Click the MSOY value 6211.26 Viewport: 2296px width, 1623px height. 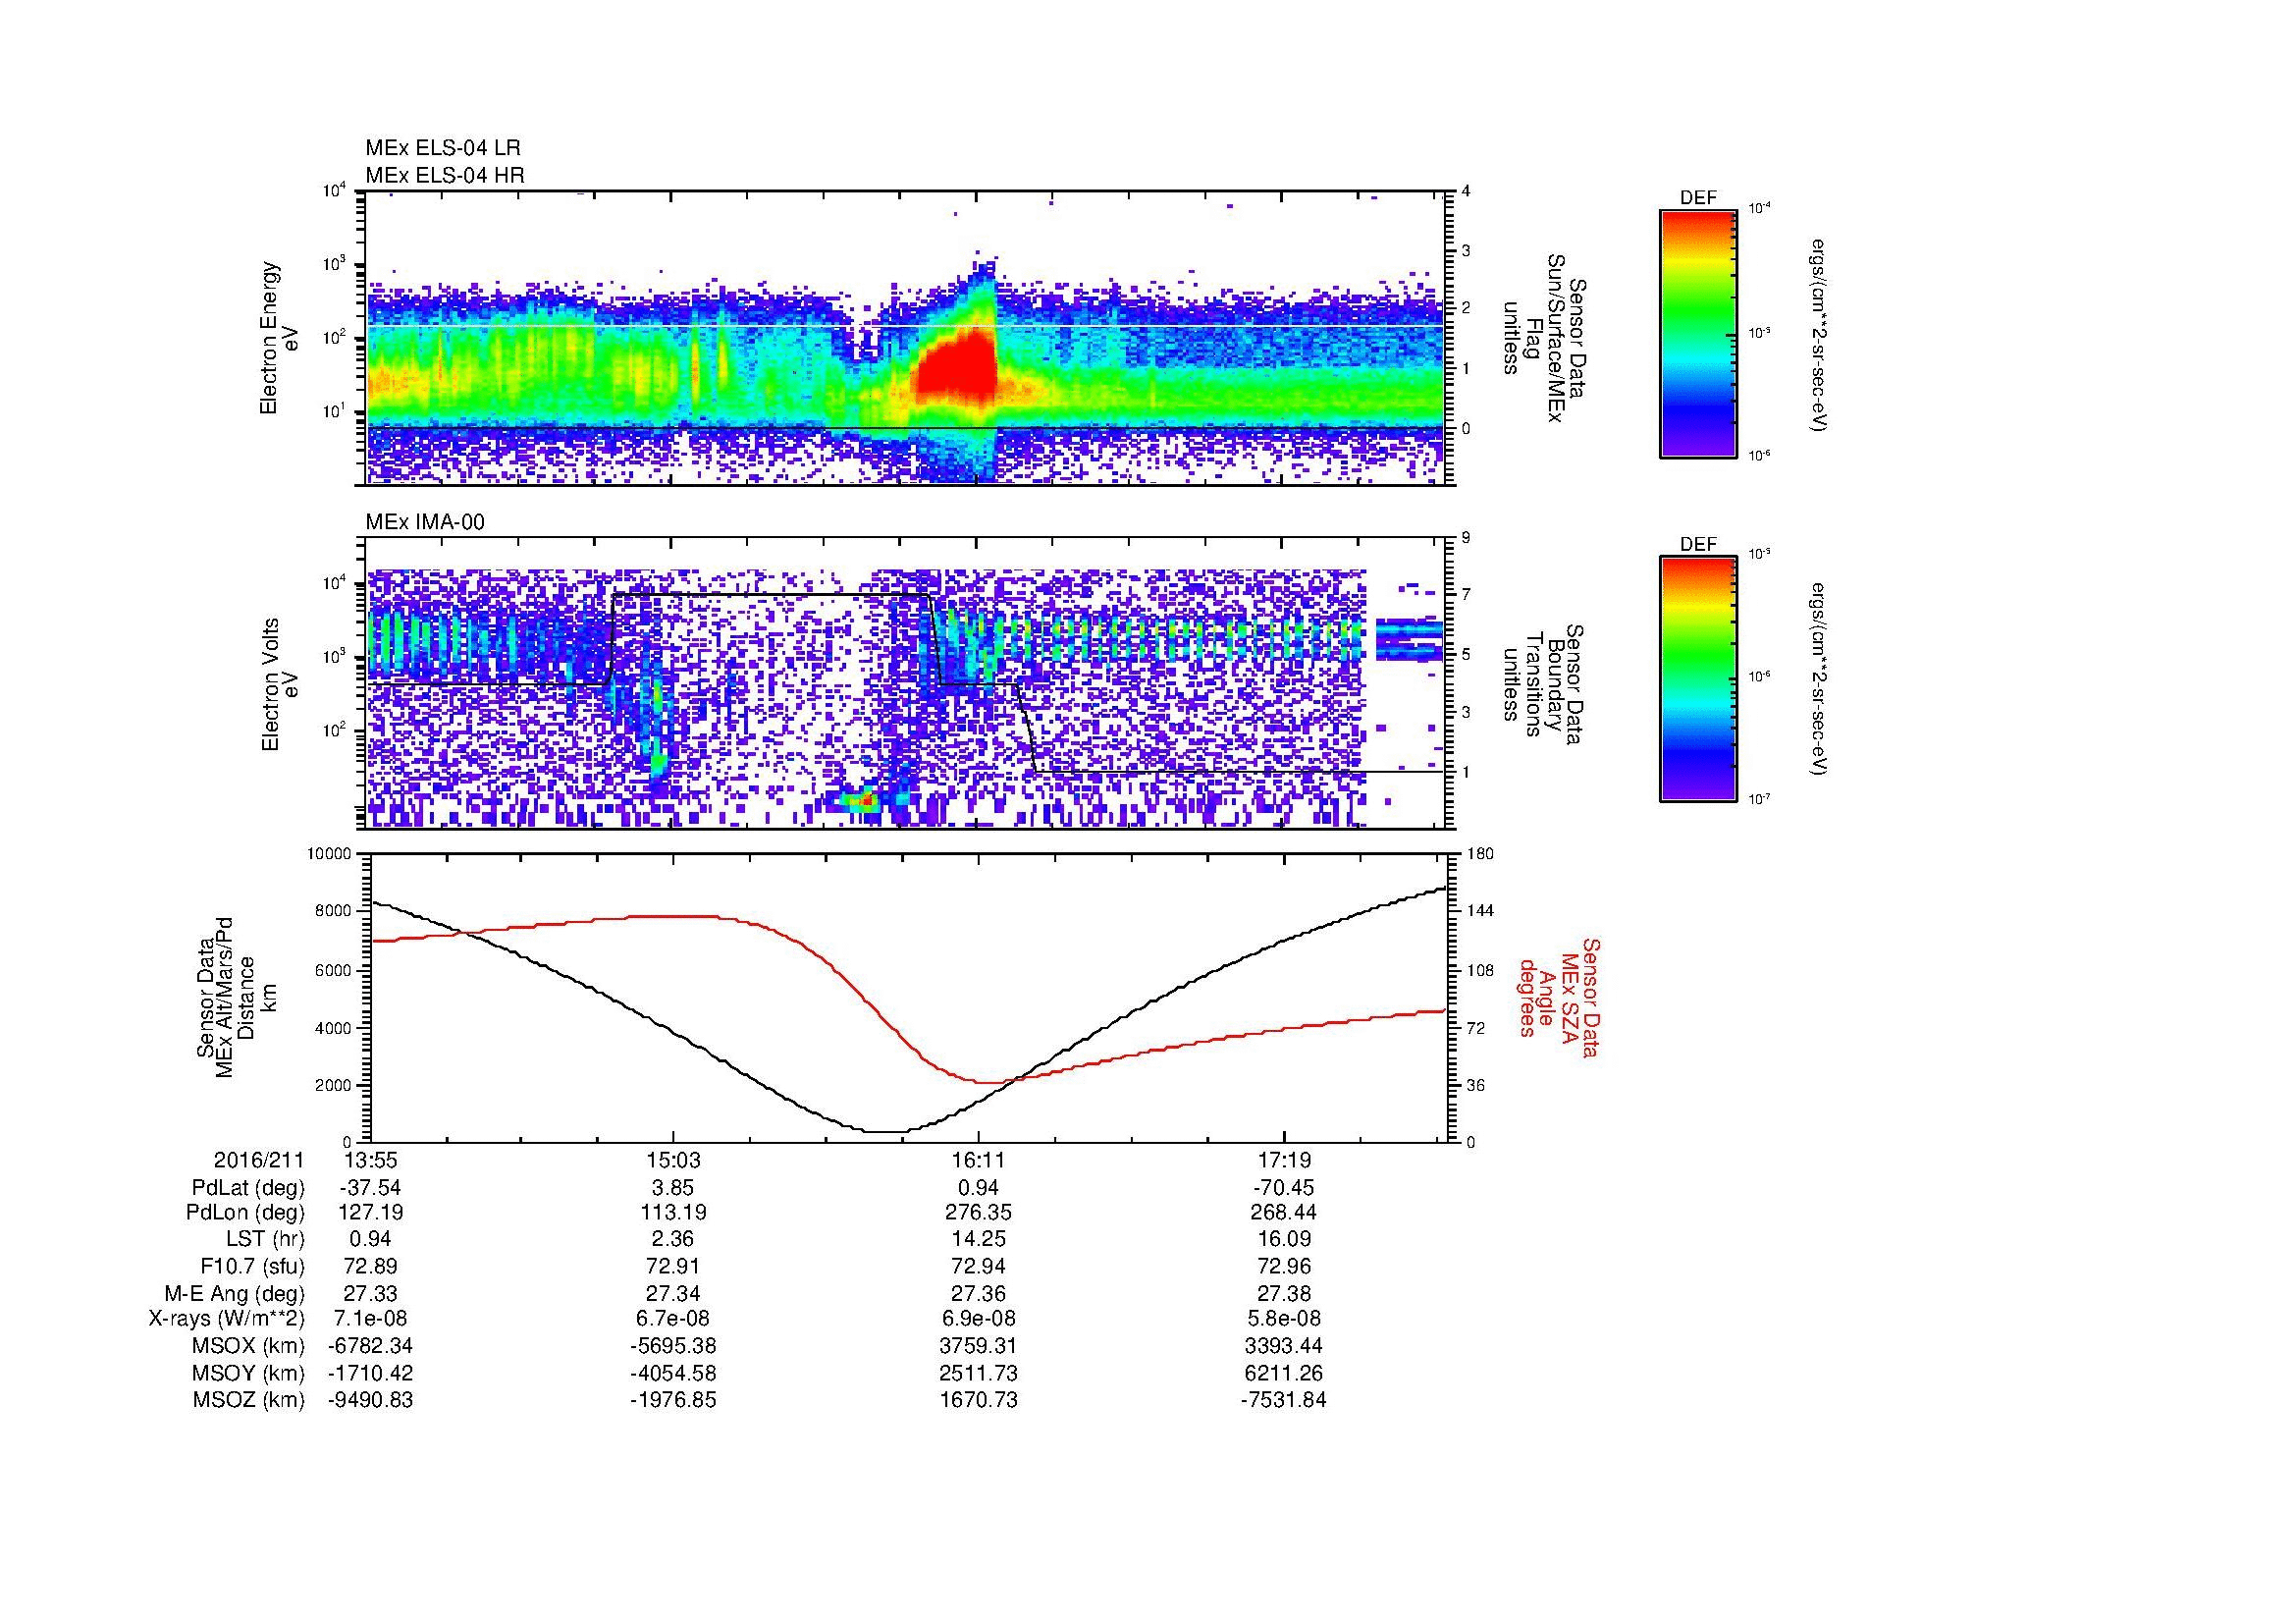pos(1283,1373)
